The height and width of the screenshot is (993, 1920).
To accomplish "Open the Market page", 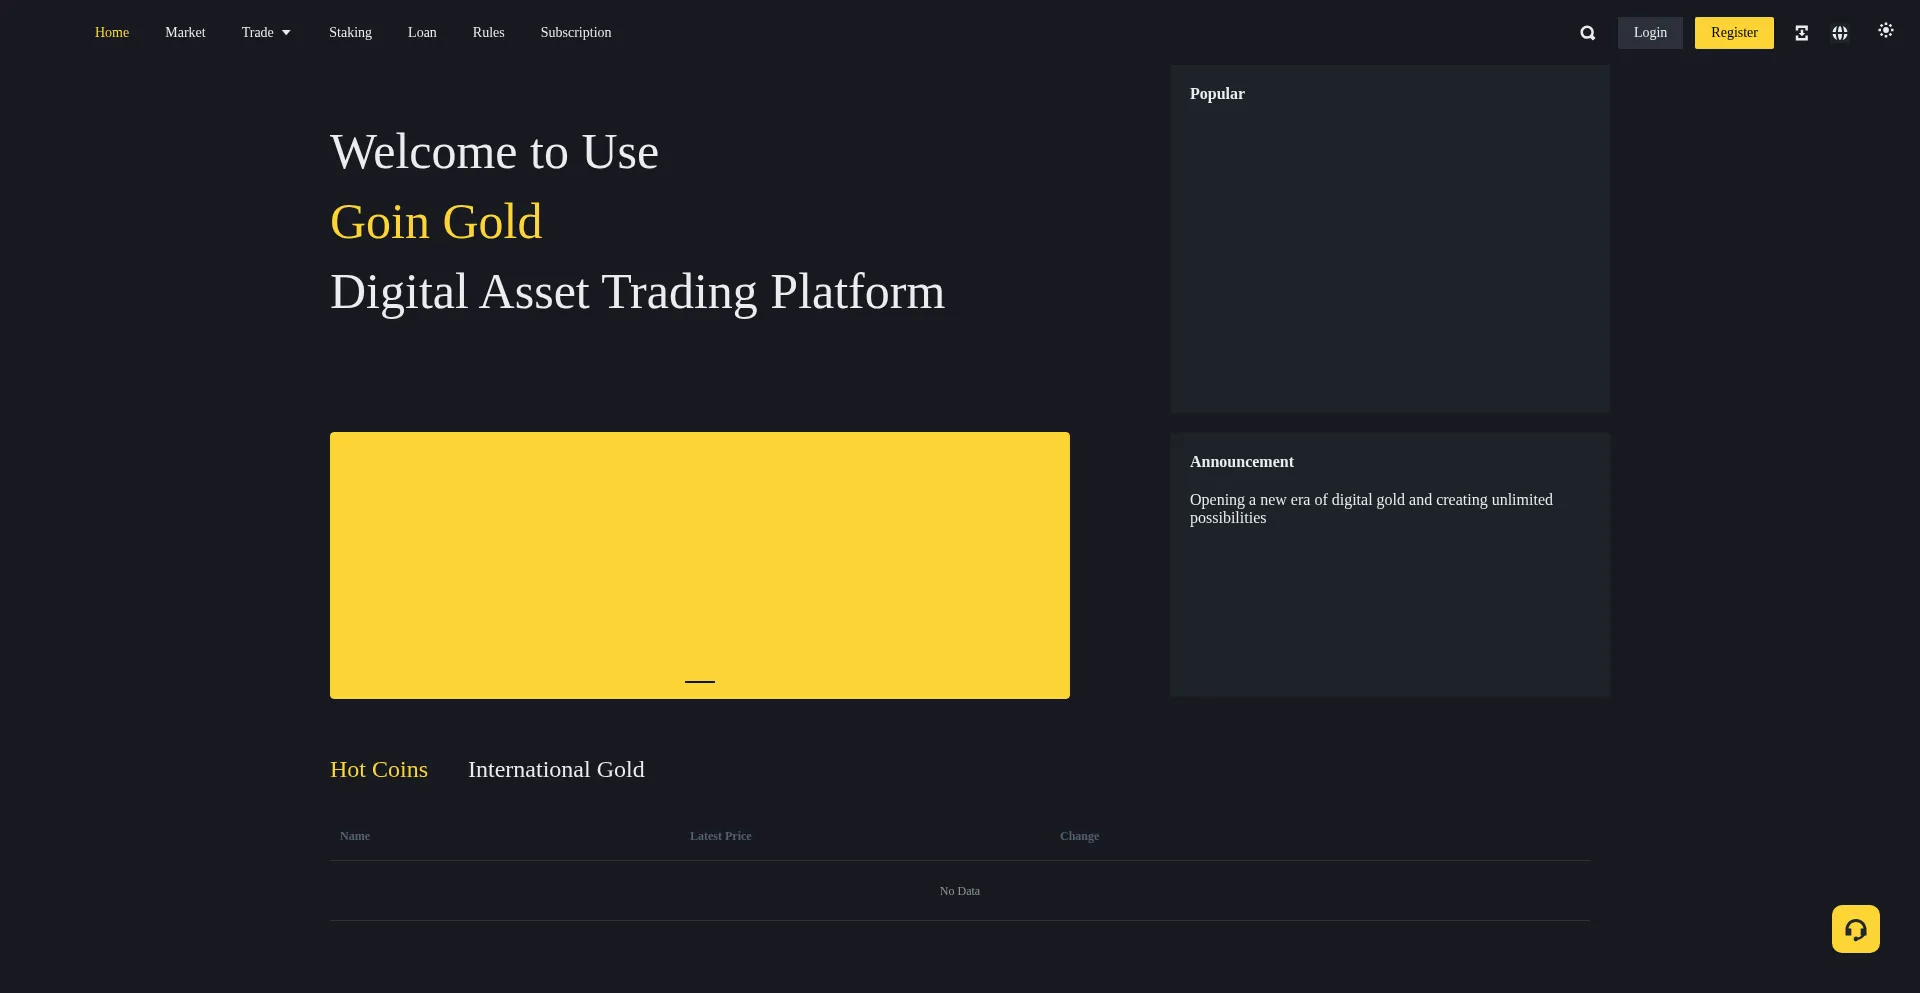I will point(185,33).
